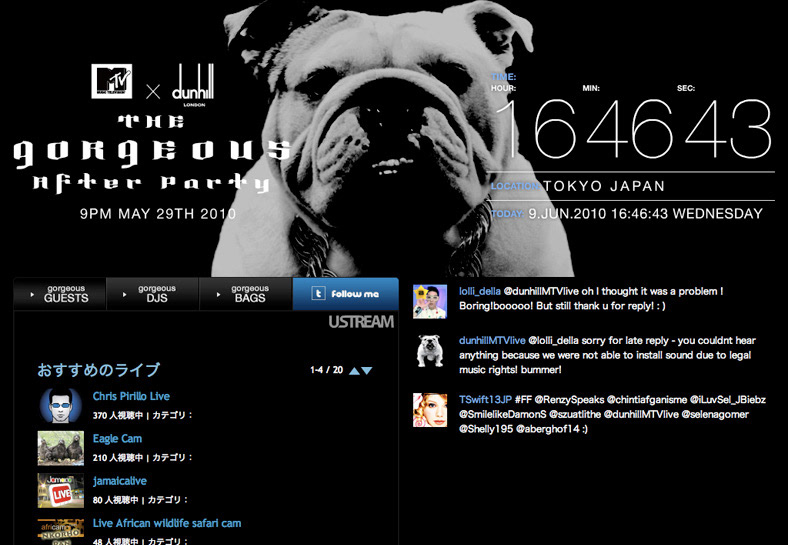Open TSwift13JP's profile avatar

(x=430, y=410)
